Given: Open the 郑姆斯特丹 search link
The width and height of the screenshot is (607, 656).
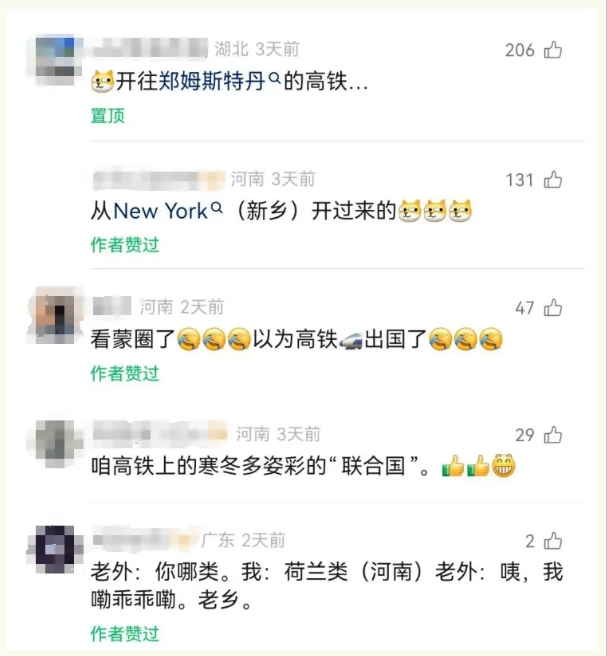Looking at the screenshot, I should [x=212, y=81].
